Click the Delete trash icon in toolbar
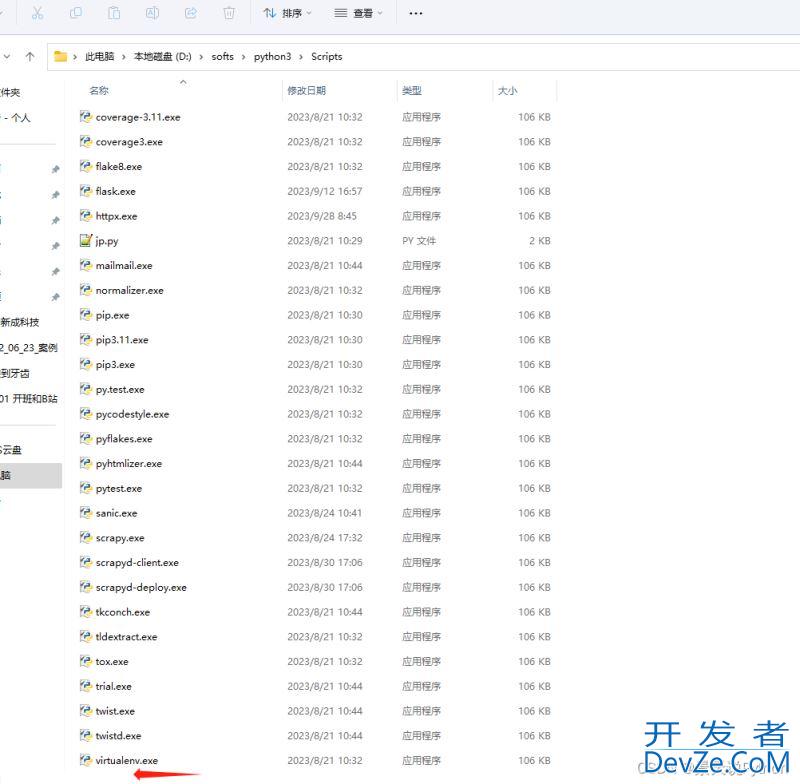Screen dimensions: 800x784 [229, 13]
